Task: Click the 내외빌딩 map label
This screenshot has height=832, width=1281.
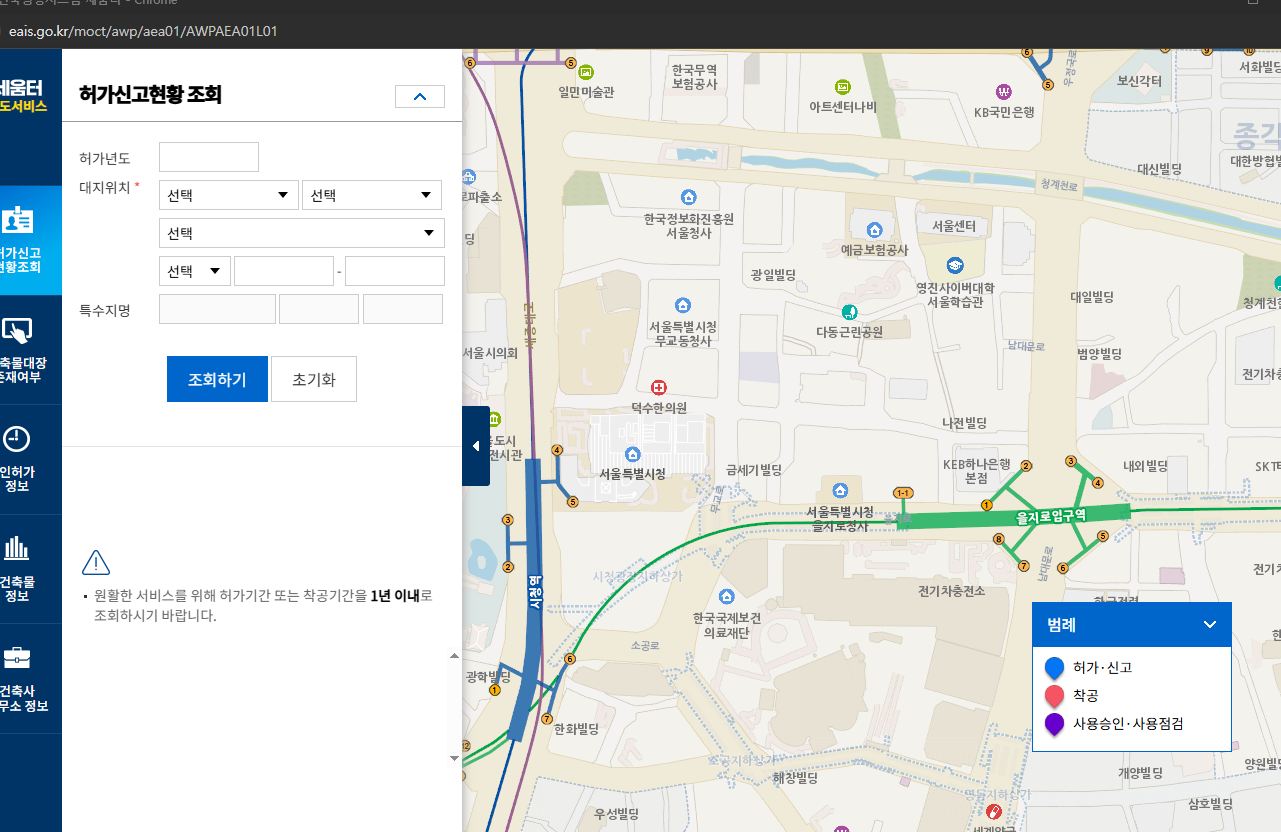Action: (x=1145, y=465)
